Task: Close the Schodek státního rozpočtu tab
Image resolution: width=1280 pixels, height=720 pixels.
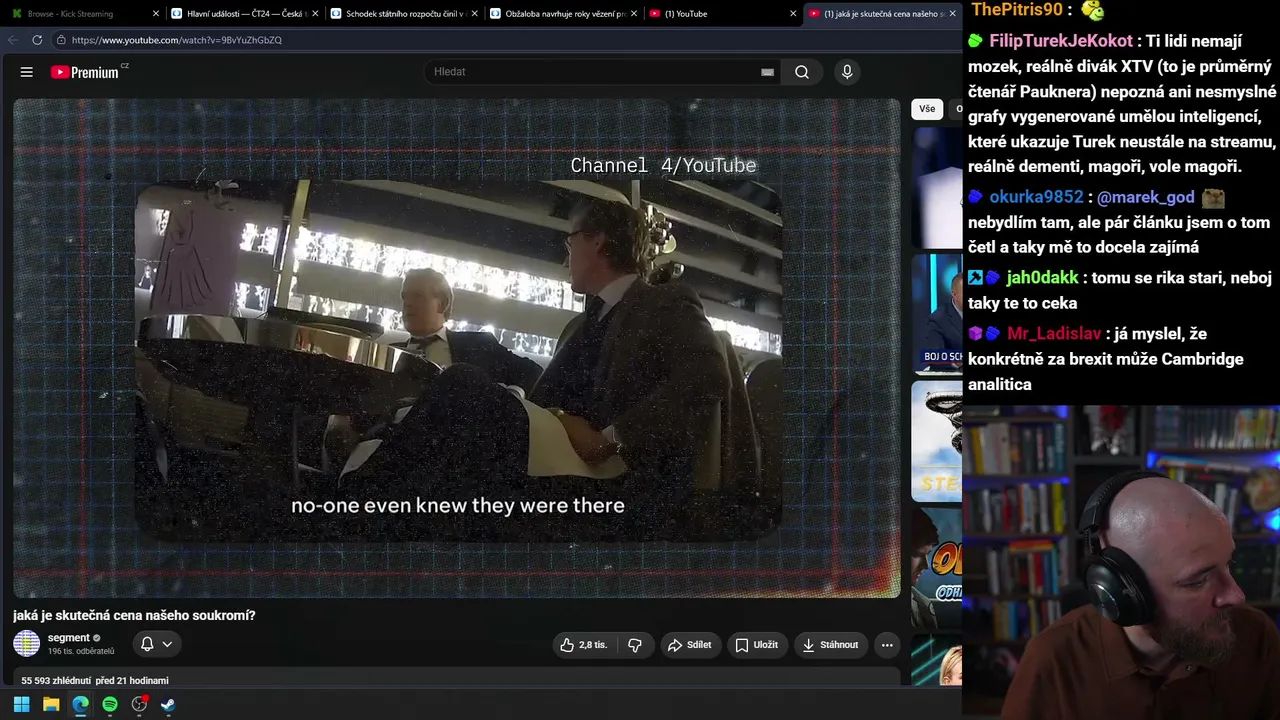Action: pos(475,14)
